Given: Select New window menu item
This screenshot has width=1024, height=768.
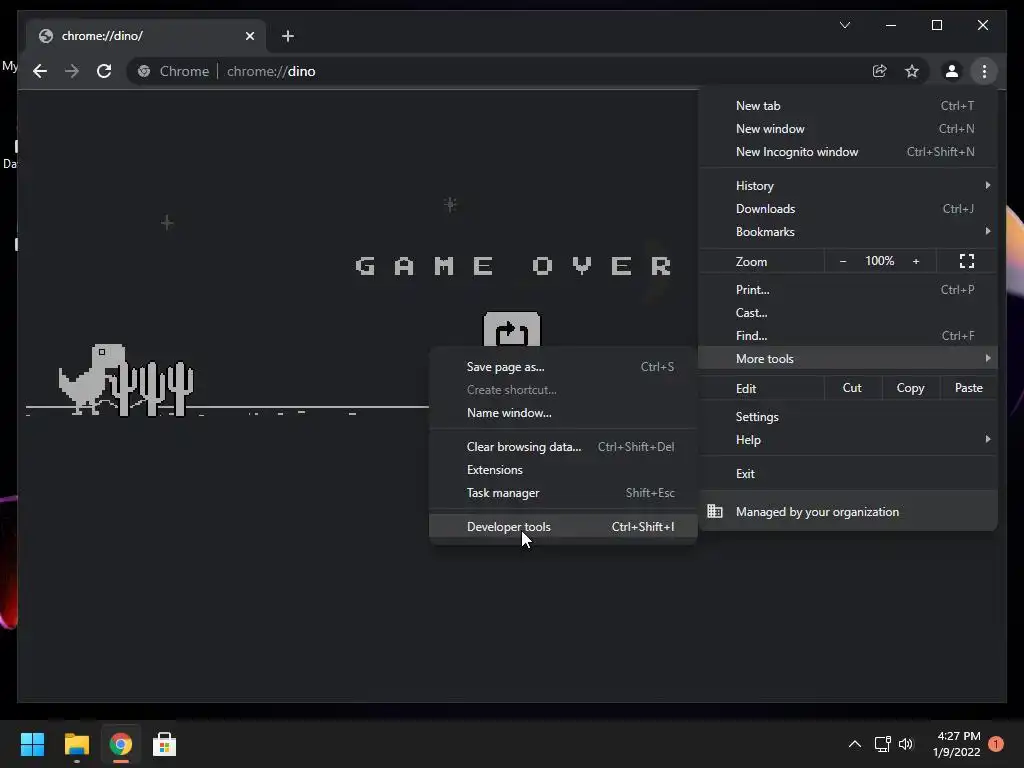Looking at the screenshot, I should pos(848,129).
